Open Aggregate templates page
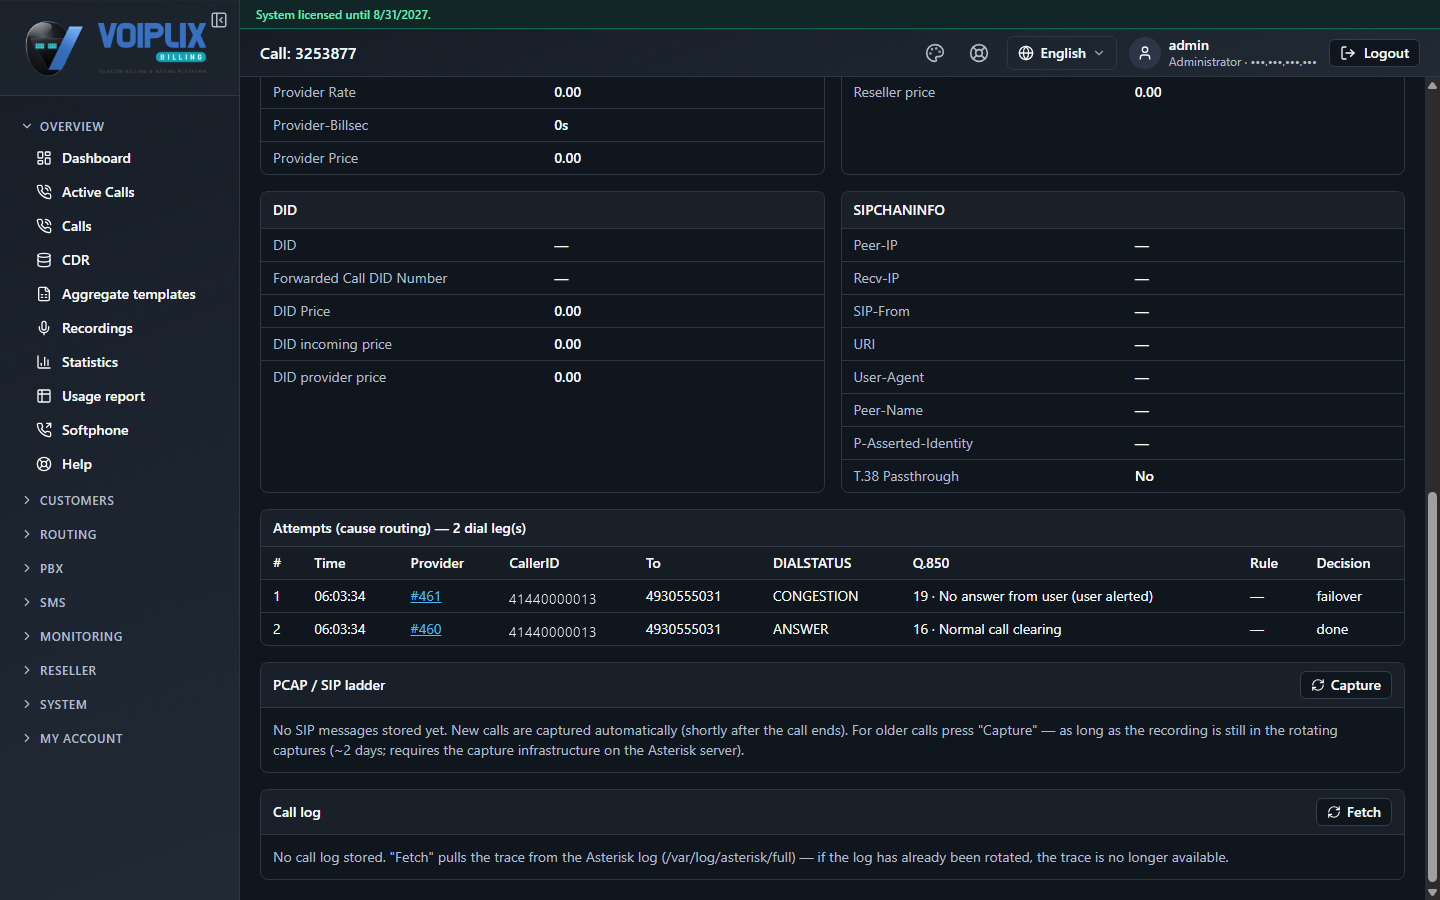 (129, 294)
